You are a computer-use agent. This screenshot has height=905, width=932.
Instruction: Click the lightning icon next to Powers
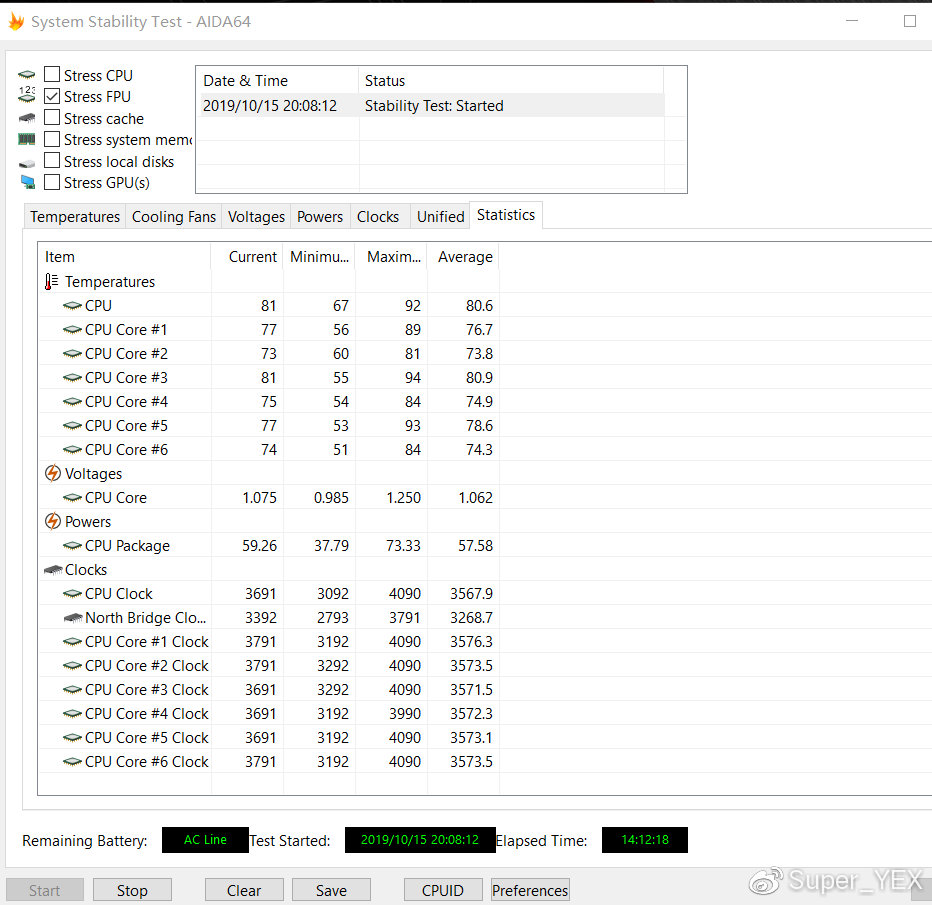53,522
